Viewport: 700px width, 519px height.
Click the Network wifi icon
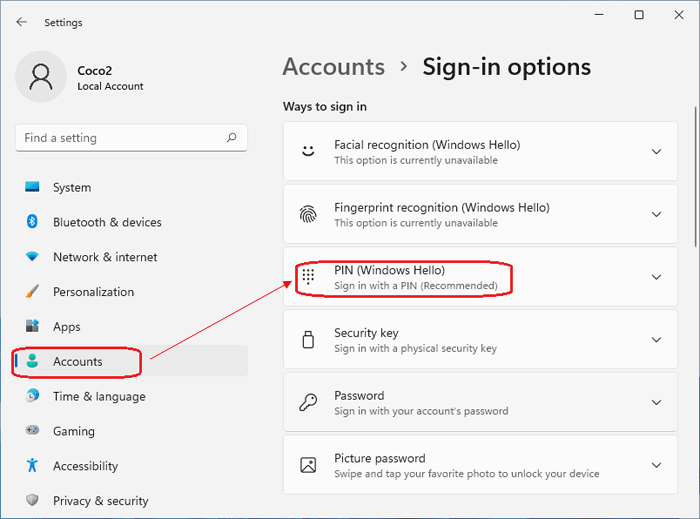[32, 257]
